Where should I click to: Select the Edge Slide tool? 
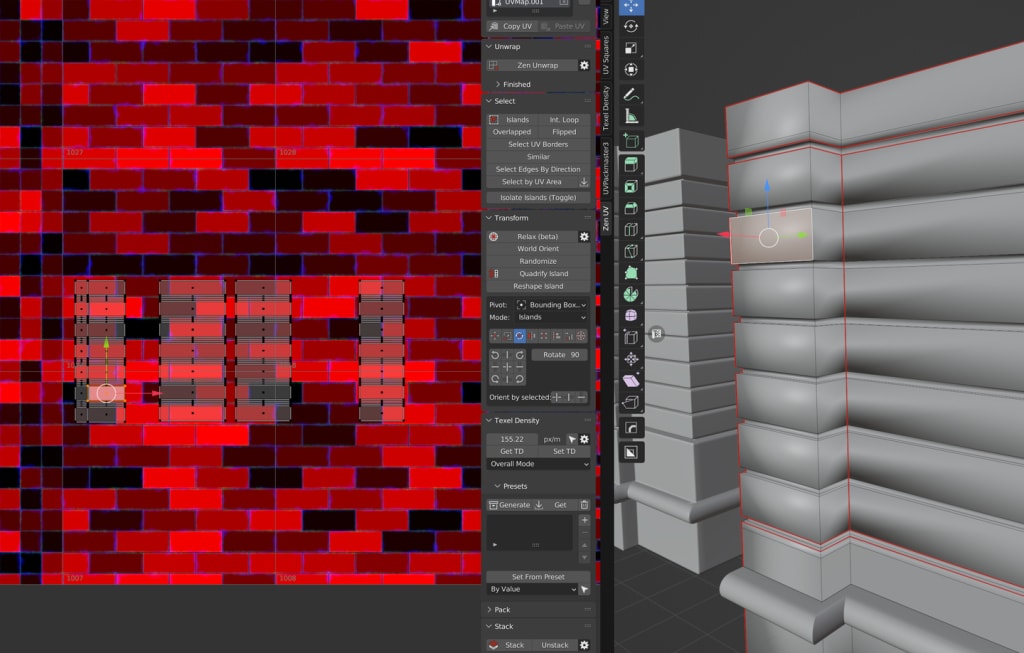(631, 338)
